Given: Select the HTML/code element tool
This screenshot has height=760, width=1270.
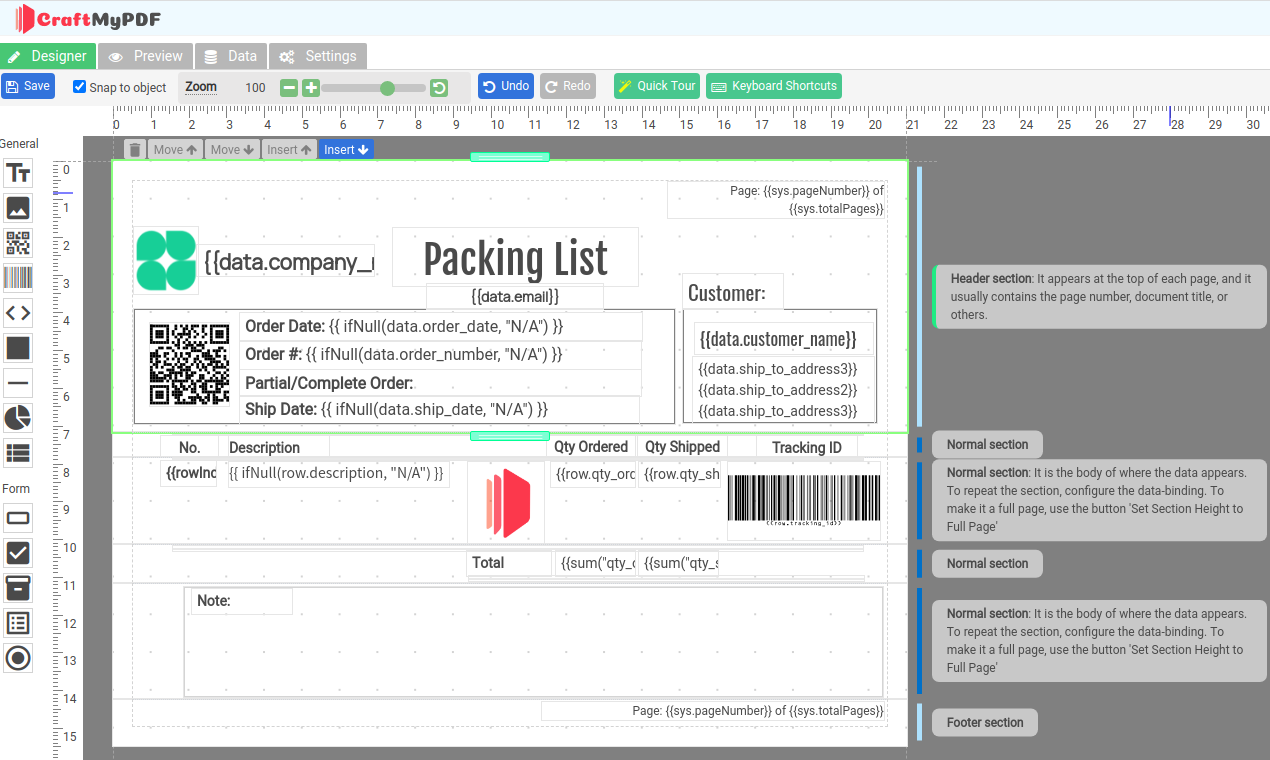Looking at the screenshot, I should (x=17, y=312).
